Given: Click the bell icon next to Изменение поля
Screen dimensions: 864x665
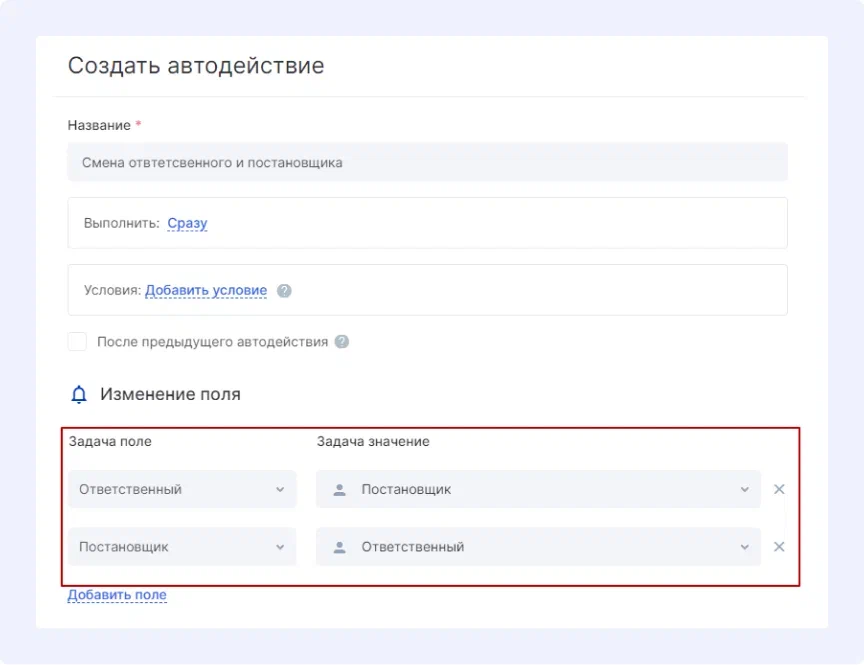Looking at the screenshot, I should (x=77, y=393).
